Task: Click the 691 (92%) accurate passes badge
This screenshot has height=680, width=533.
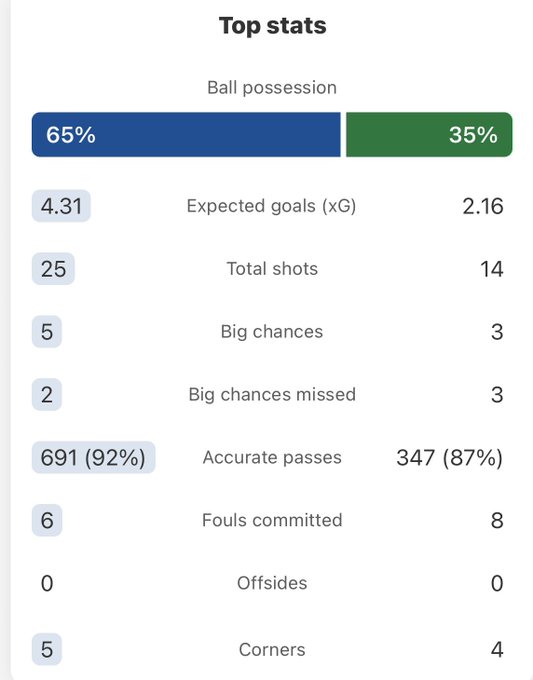Action: coord(93,458)
